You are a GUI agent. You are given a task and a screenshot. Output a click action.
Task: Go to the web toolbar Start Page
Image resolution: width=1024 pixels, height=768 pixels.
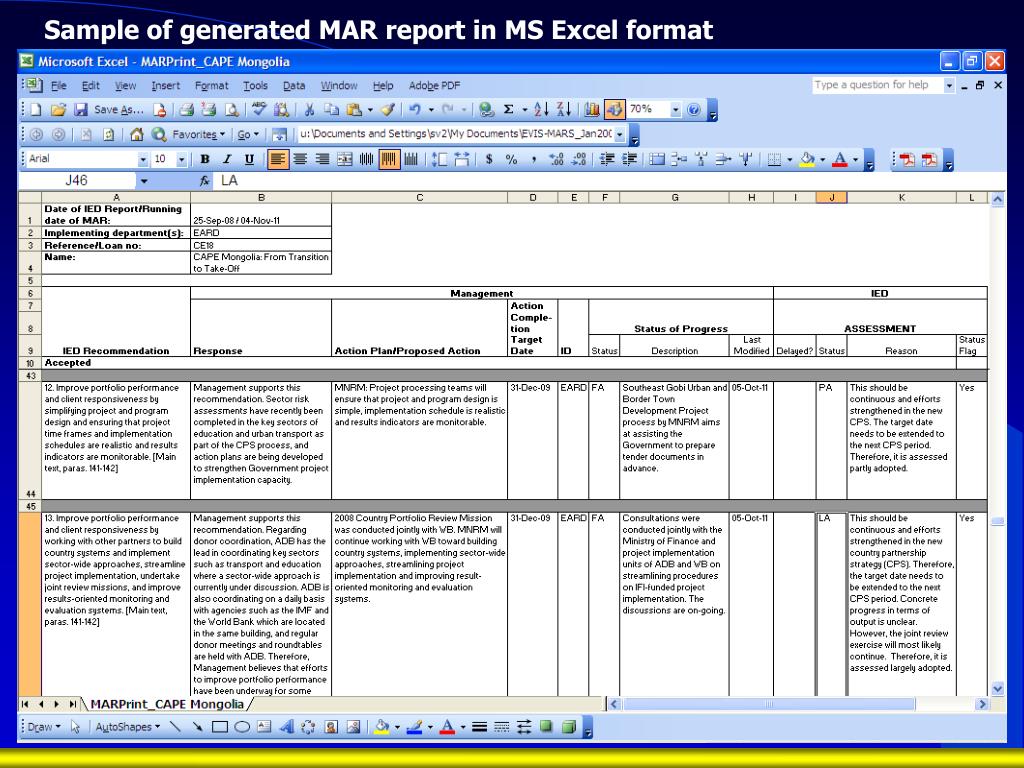[136, 135]
